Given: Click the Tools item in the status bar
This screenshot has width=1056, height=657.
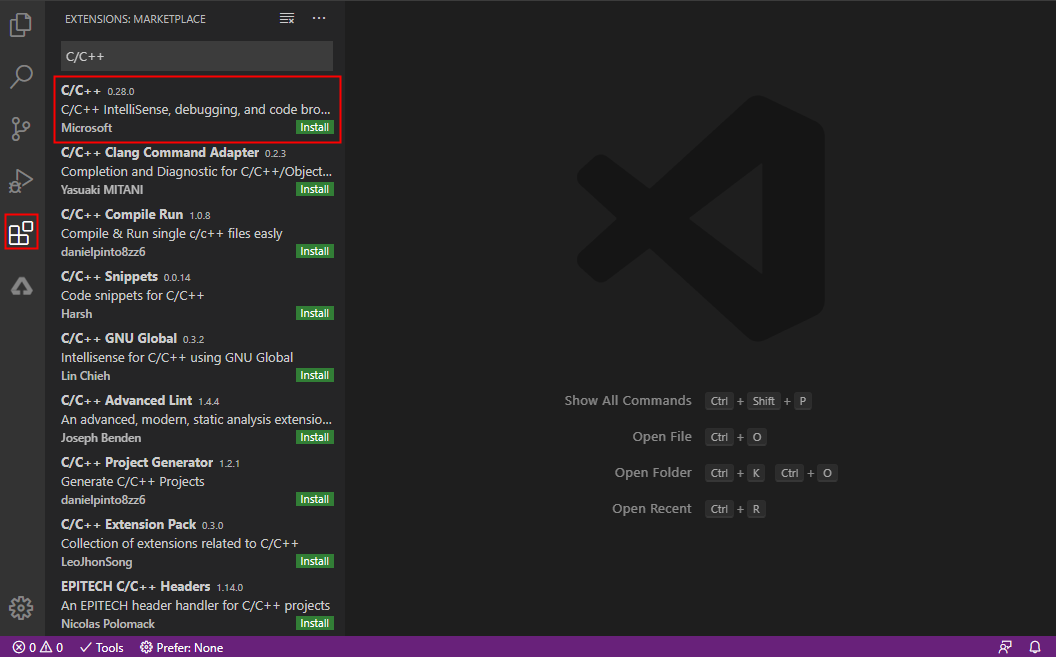Looking at the screenshot, I should [101, 647].
